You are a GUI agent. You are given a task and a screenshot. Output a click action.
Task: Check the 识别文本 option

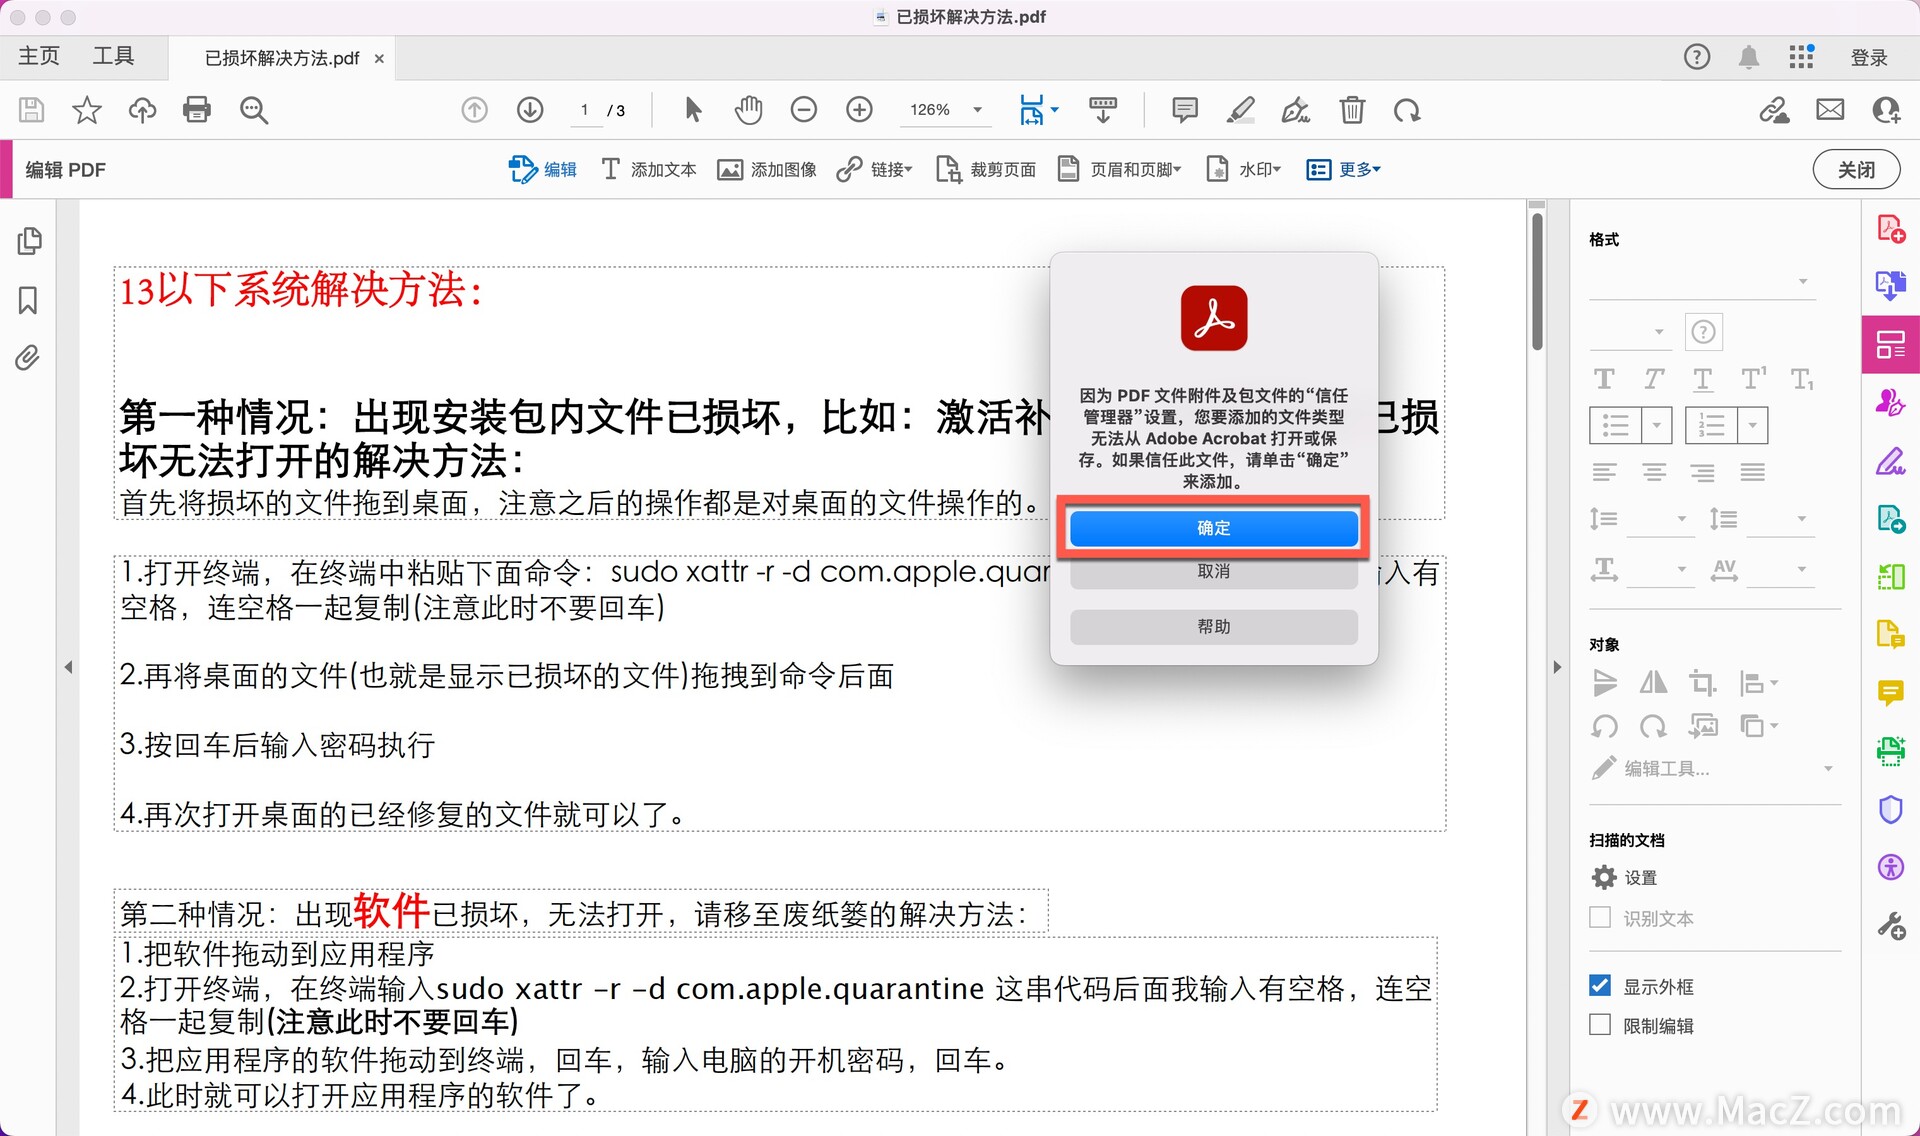click(1600, 918)
